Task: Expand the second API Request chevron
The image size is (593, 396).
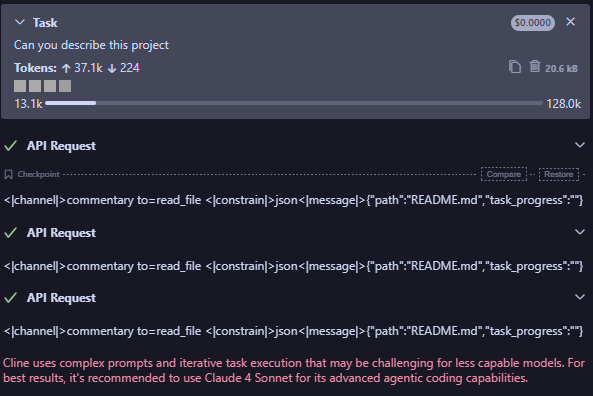Action: 579,232
